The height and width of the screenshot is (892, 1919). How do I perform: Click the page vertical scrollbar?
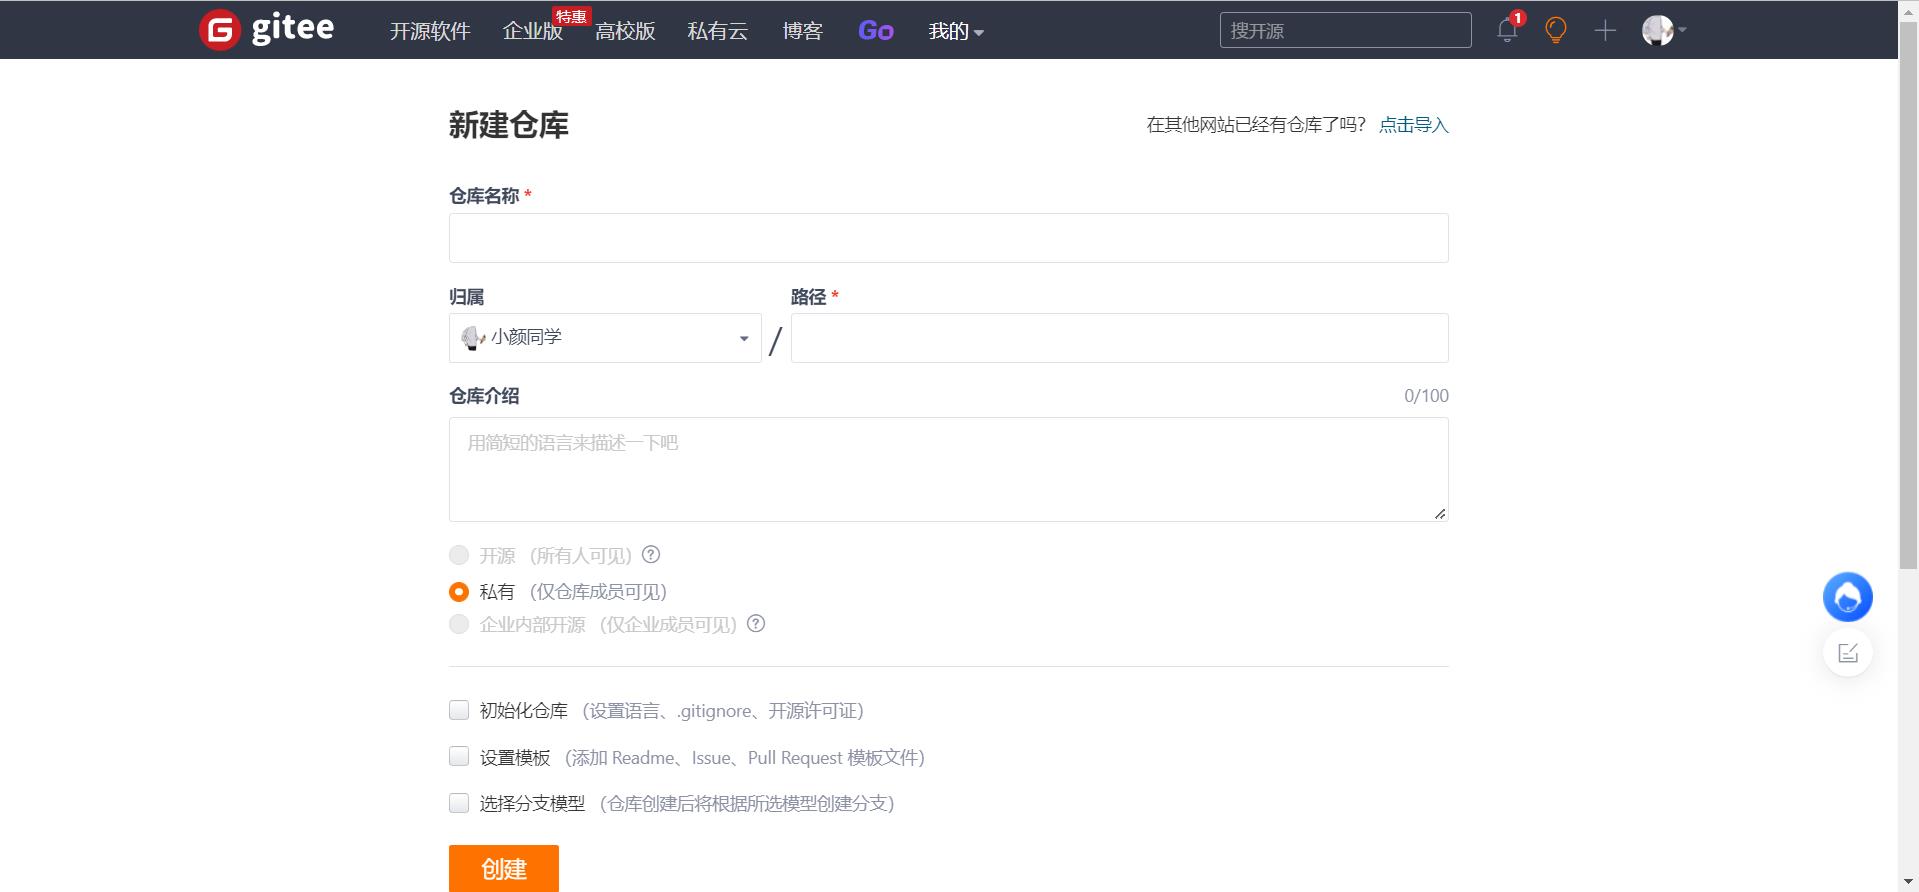click(x=1908, y=295)
